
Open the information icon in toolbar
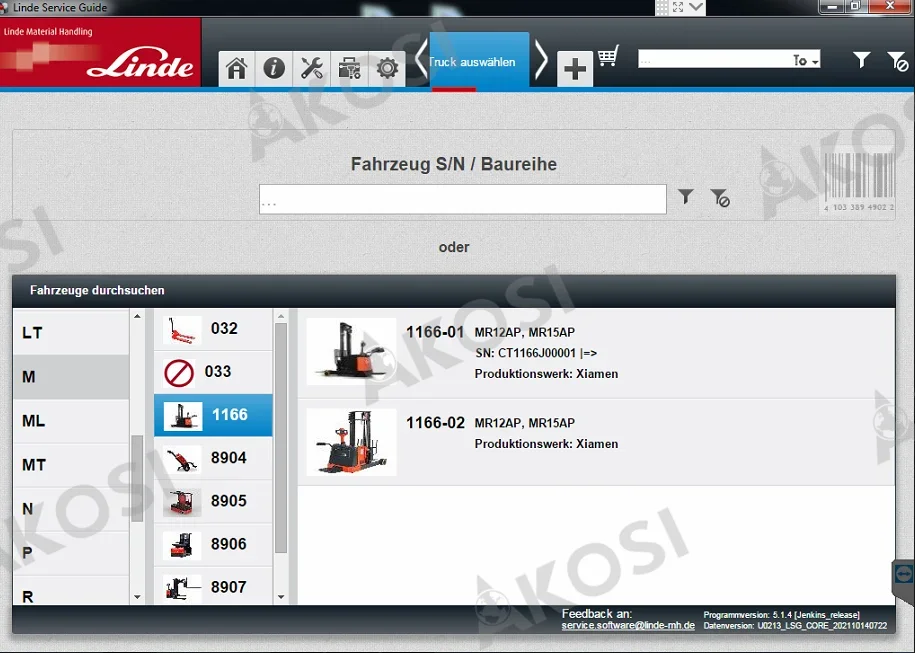274,69
